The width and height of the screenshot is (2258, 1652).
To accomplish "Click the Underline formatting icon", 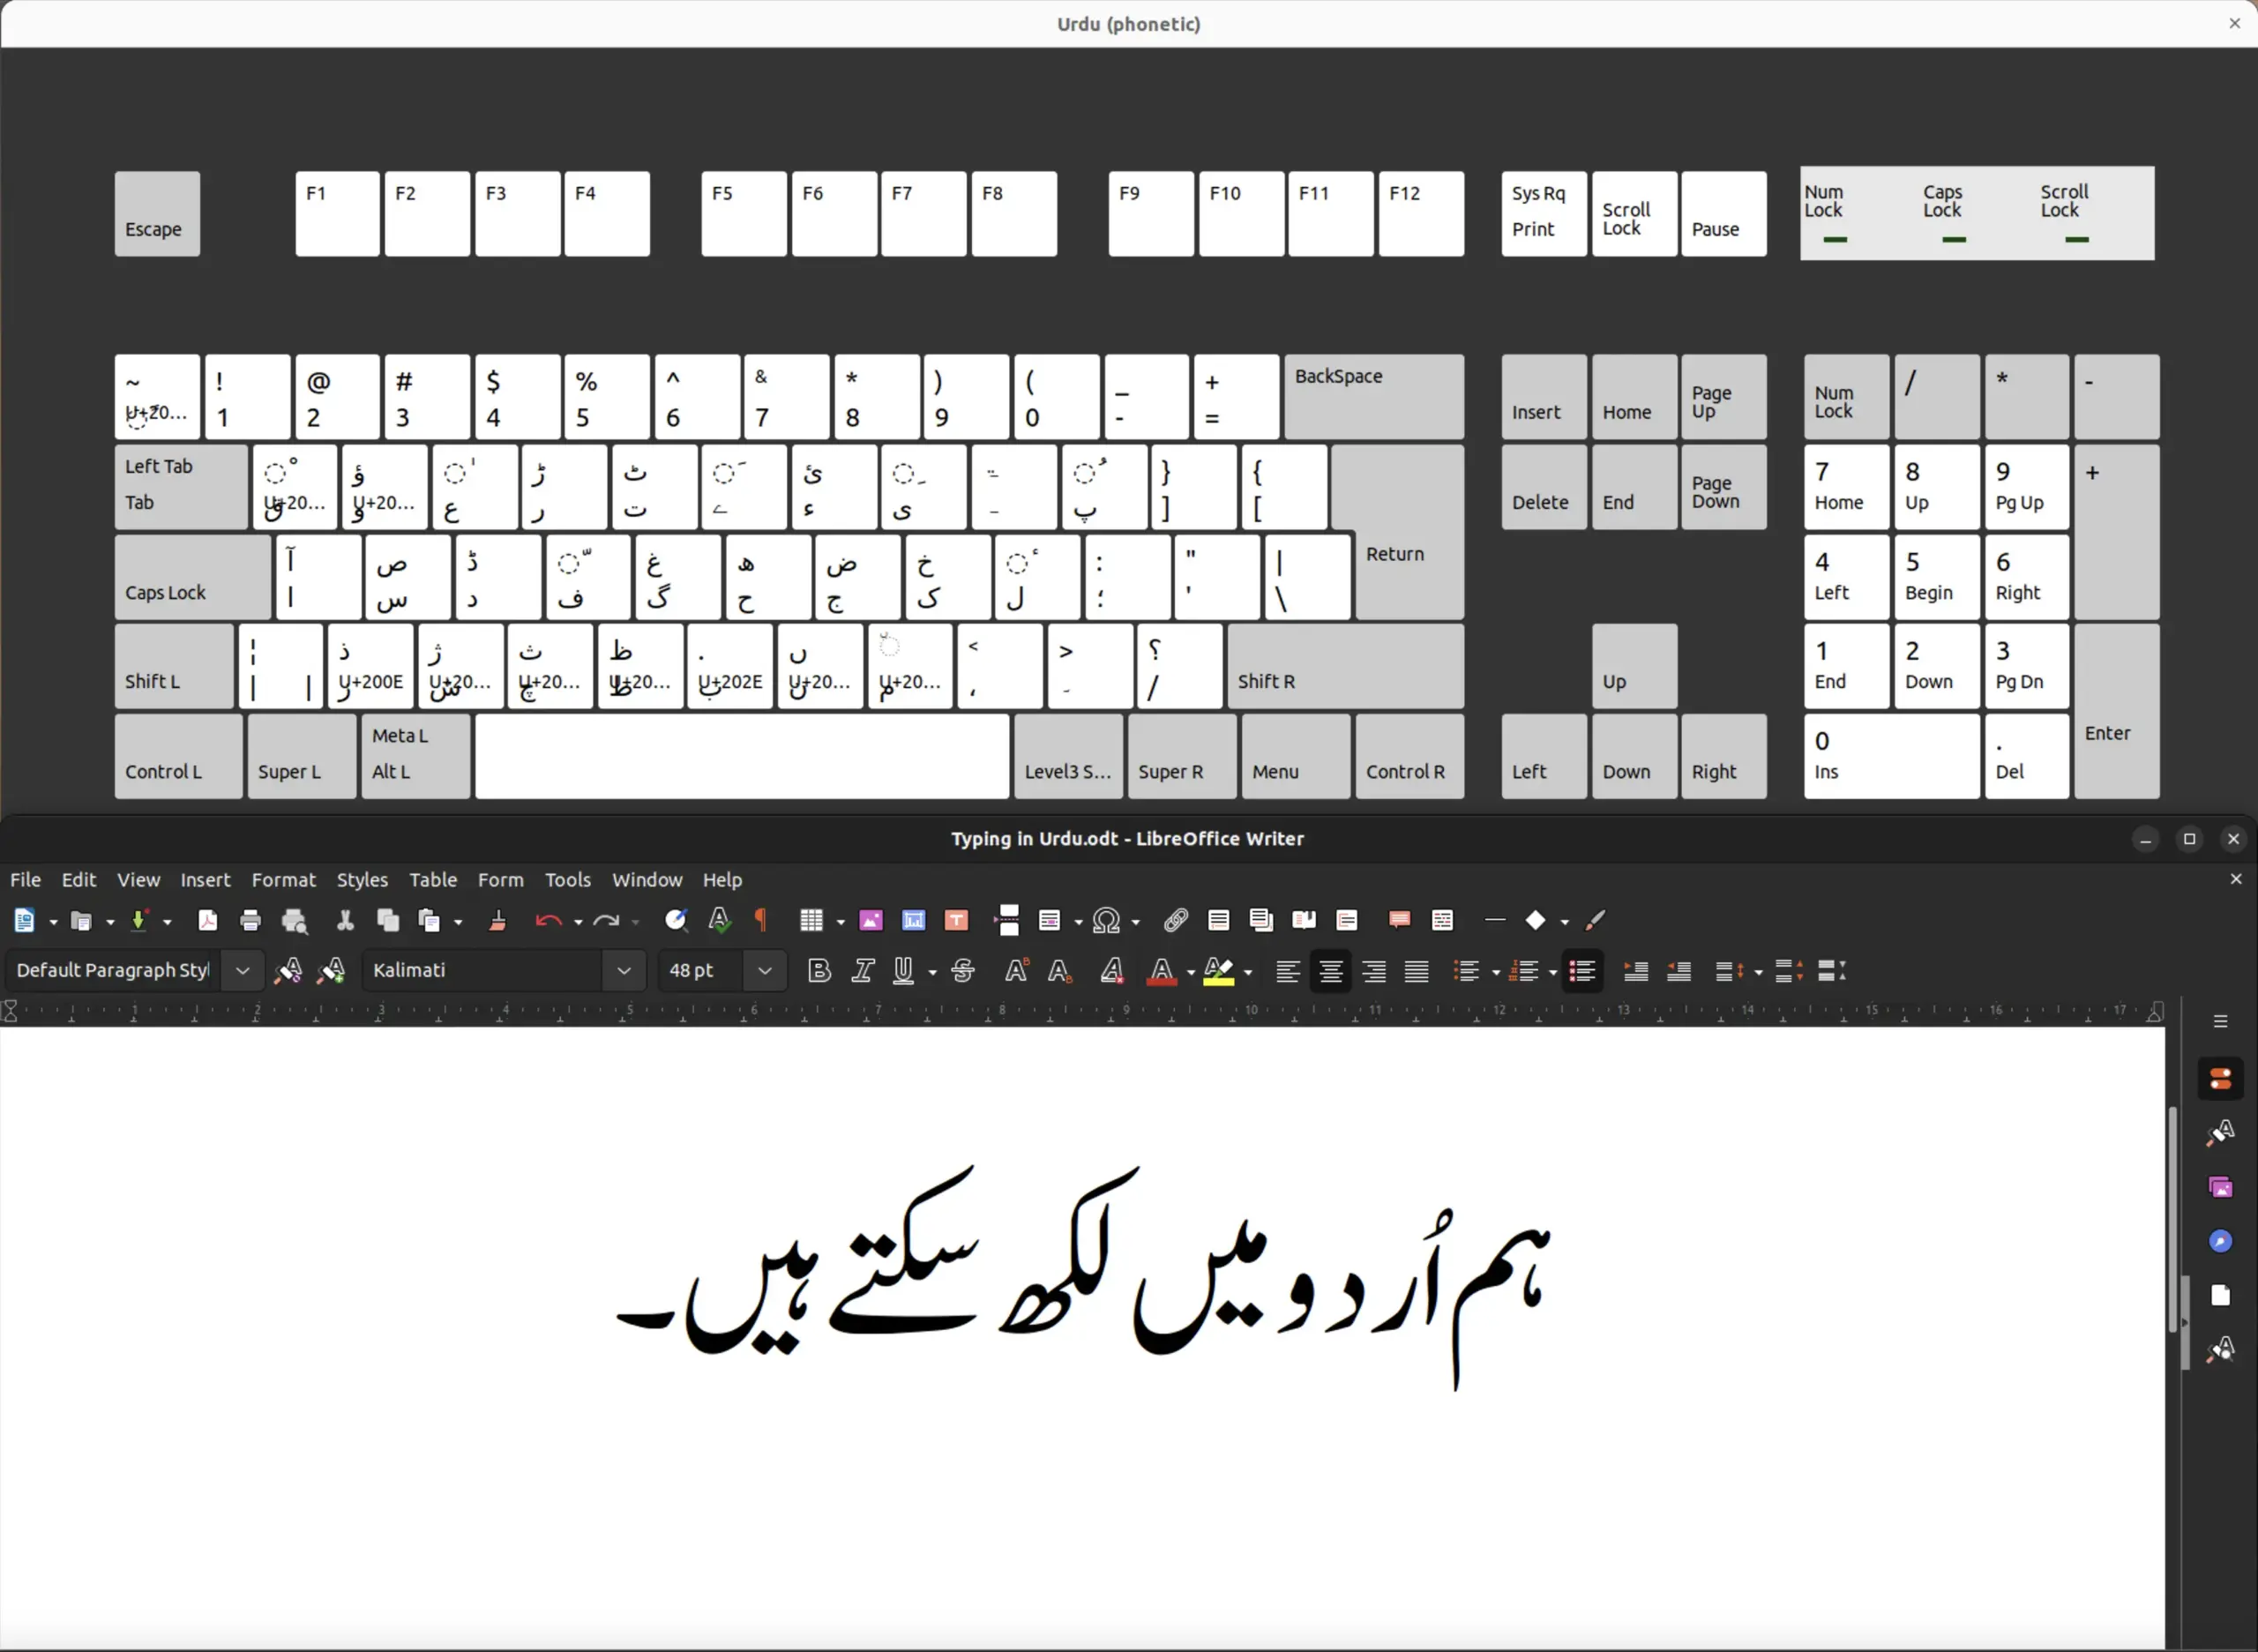I will (x=901, y=972).
